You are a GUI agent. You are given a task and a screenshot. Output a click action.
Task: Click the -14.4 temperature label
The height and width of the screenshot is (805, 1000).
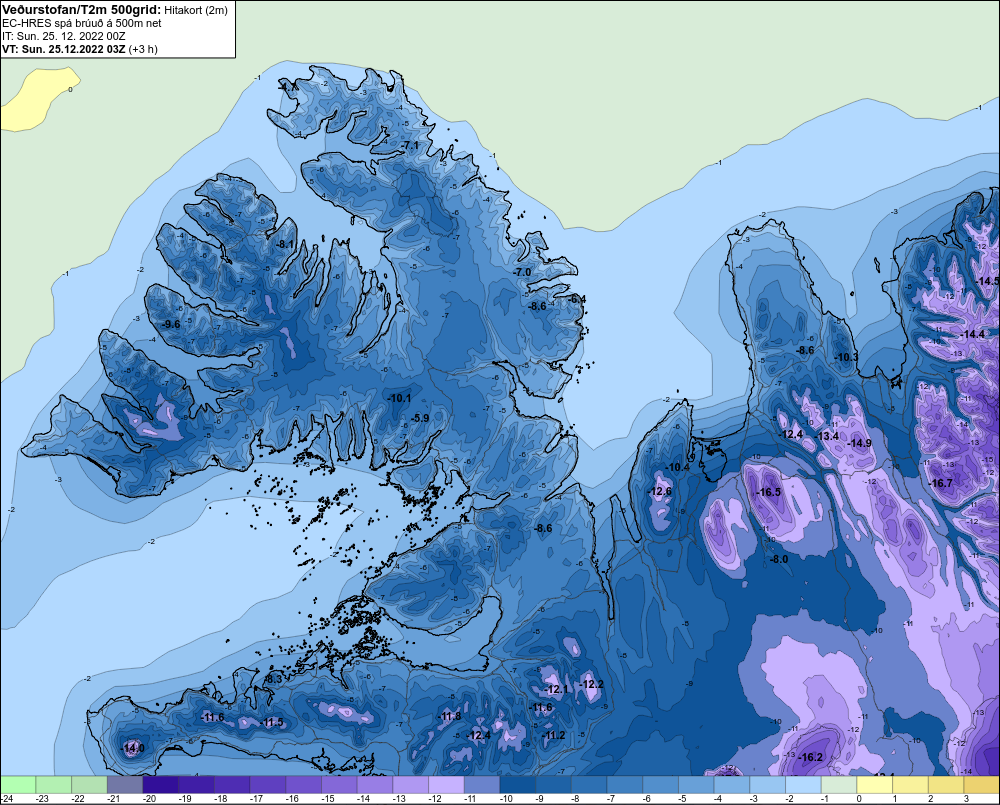[x=973, y=334]
